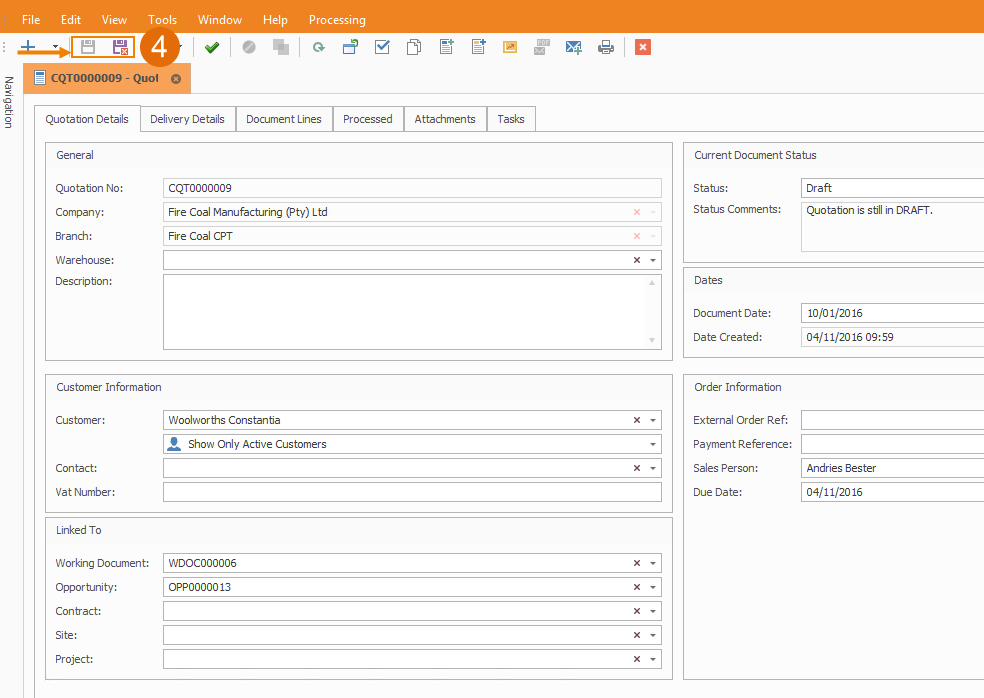Open the Warehouse dropdown
Image resolution: width=984 pixels, height=698 pixels.
651,259
